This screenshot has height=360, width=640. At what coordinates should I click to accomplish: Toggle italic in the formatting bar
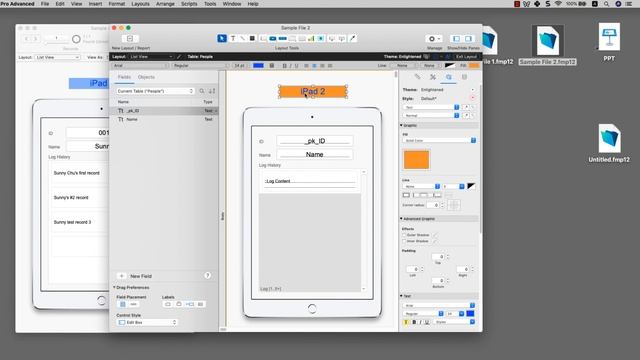pyautogui.click(x=290, y=66)
